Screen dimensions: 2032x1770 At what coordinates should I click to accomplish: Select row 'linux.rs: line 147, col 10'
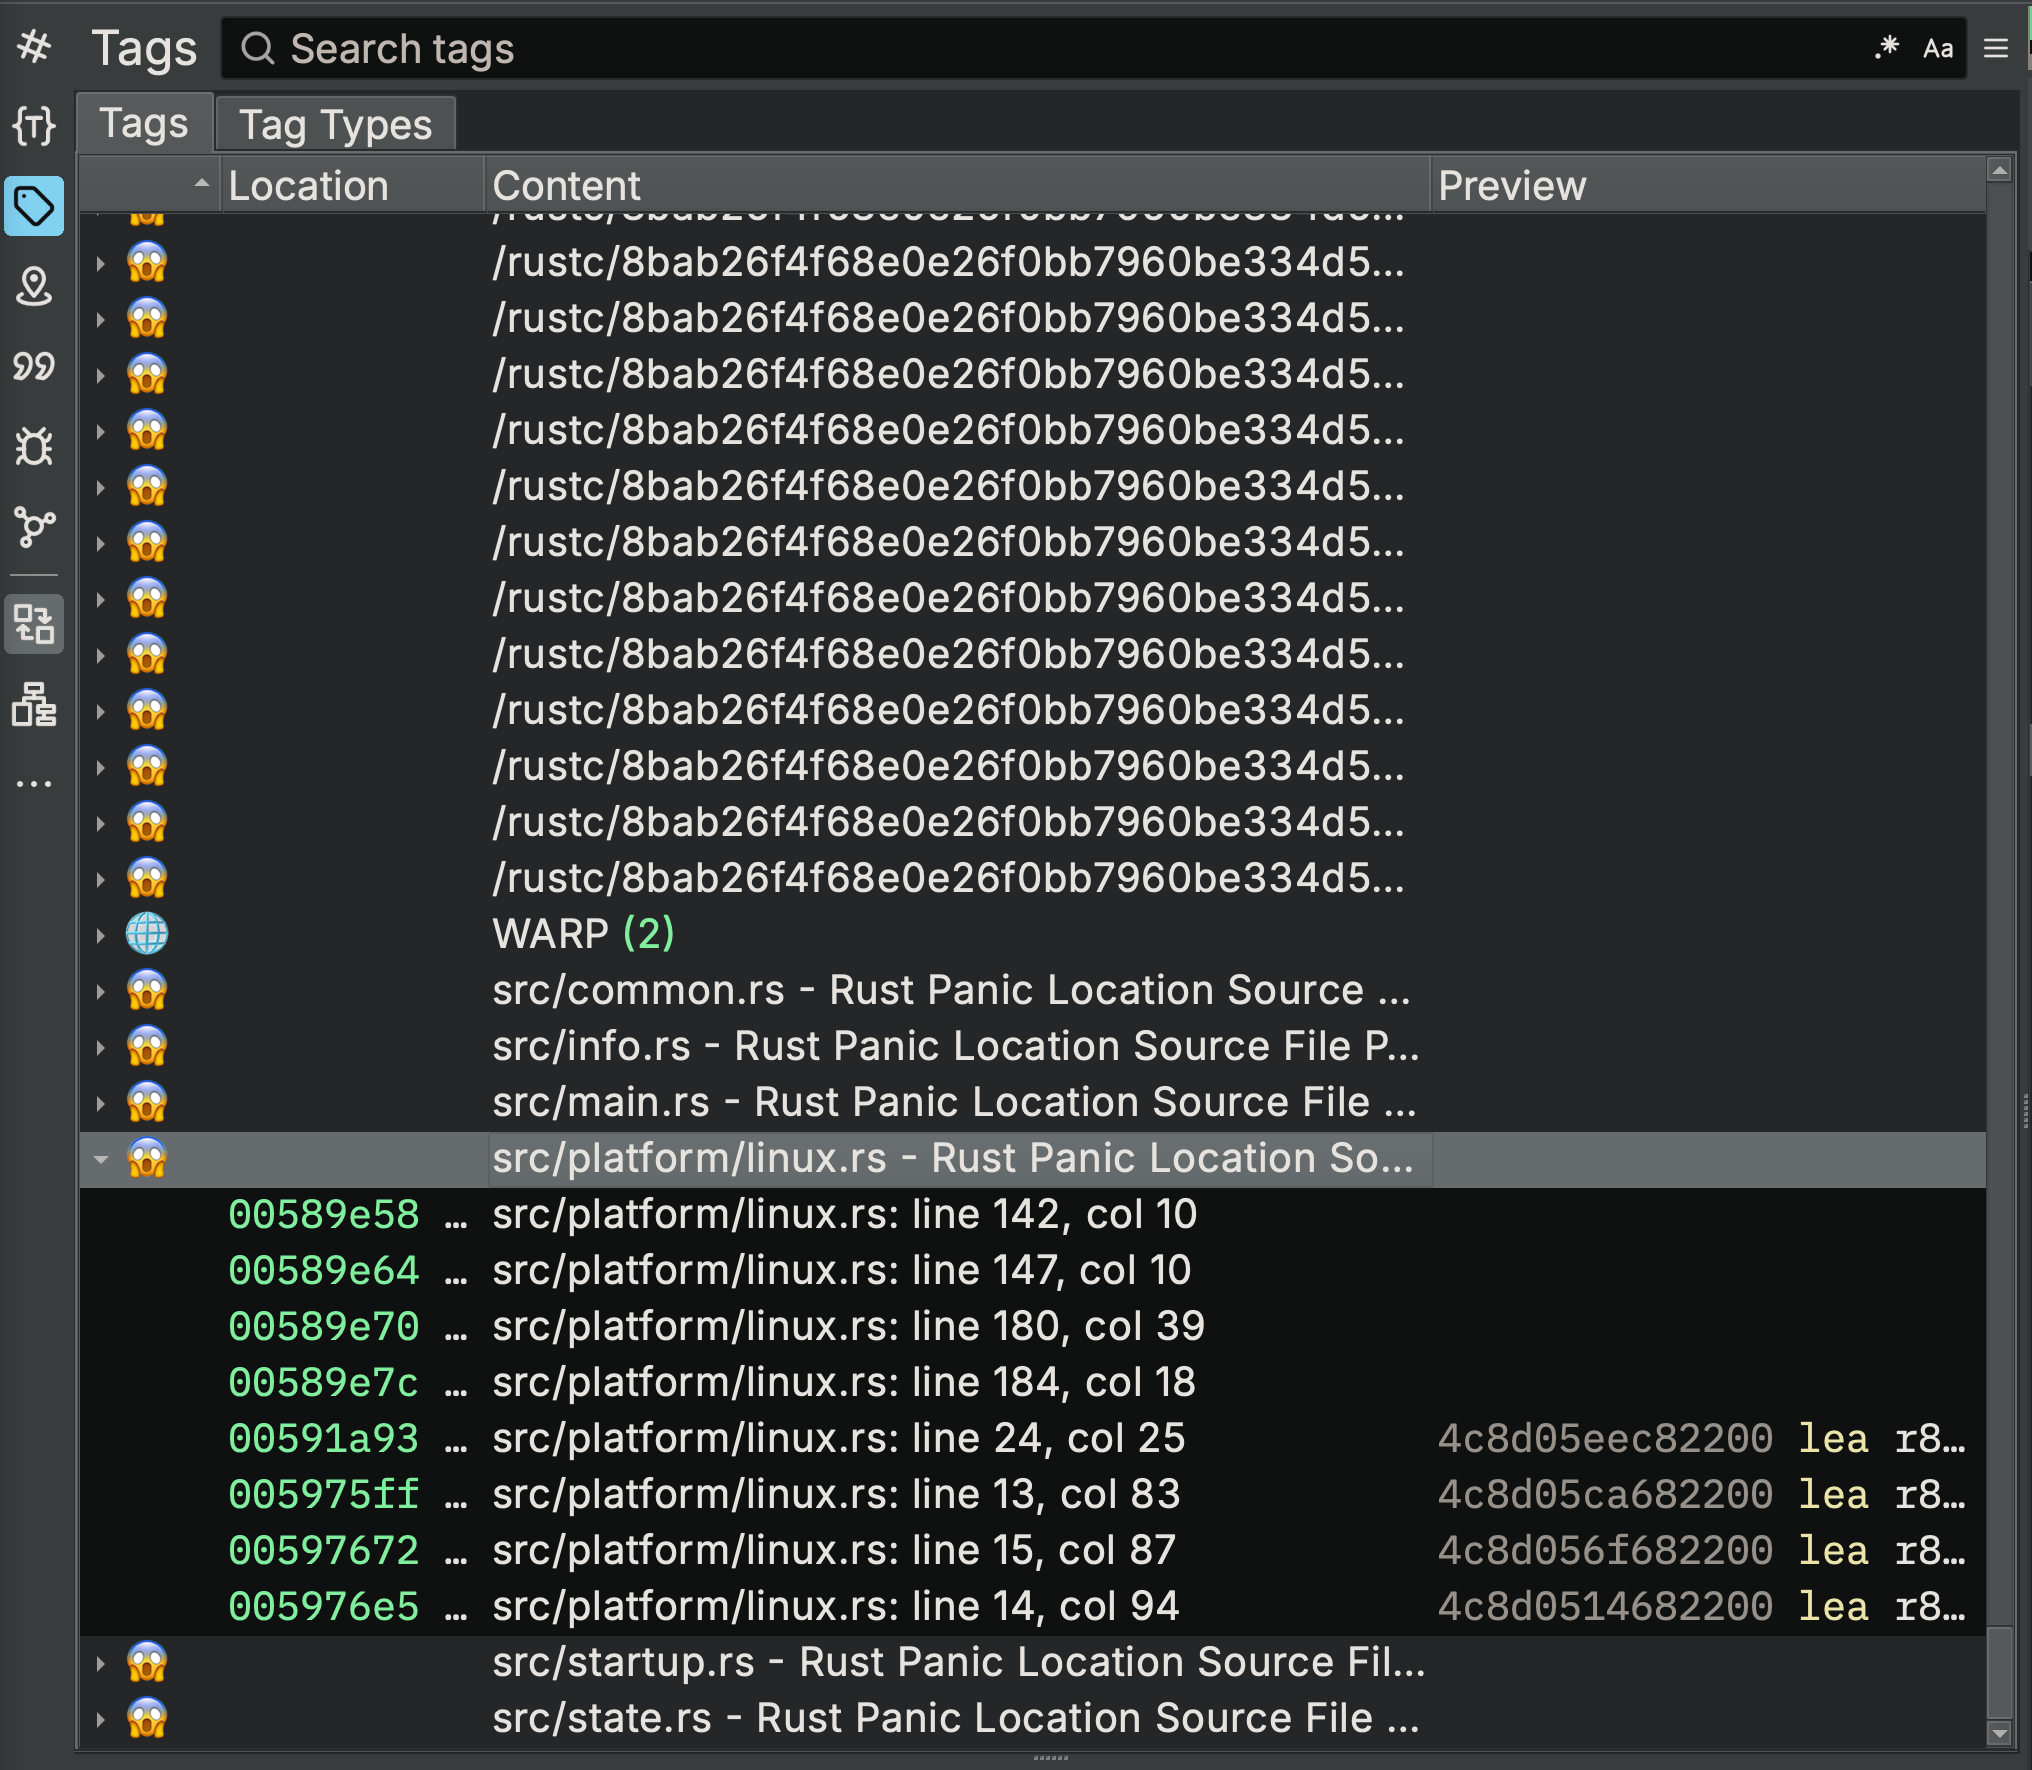coord(1033,1270)
